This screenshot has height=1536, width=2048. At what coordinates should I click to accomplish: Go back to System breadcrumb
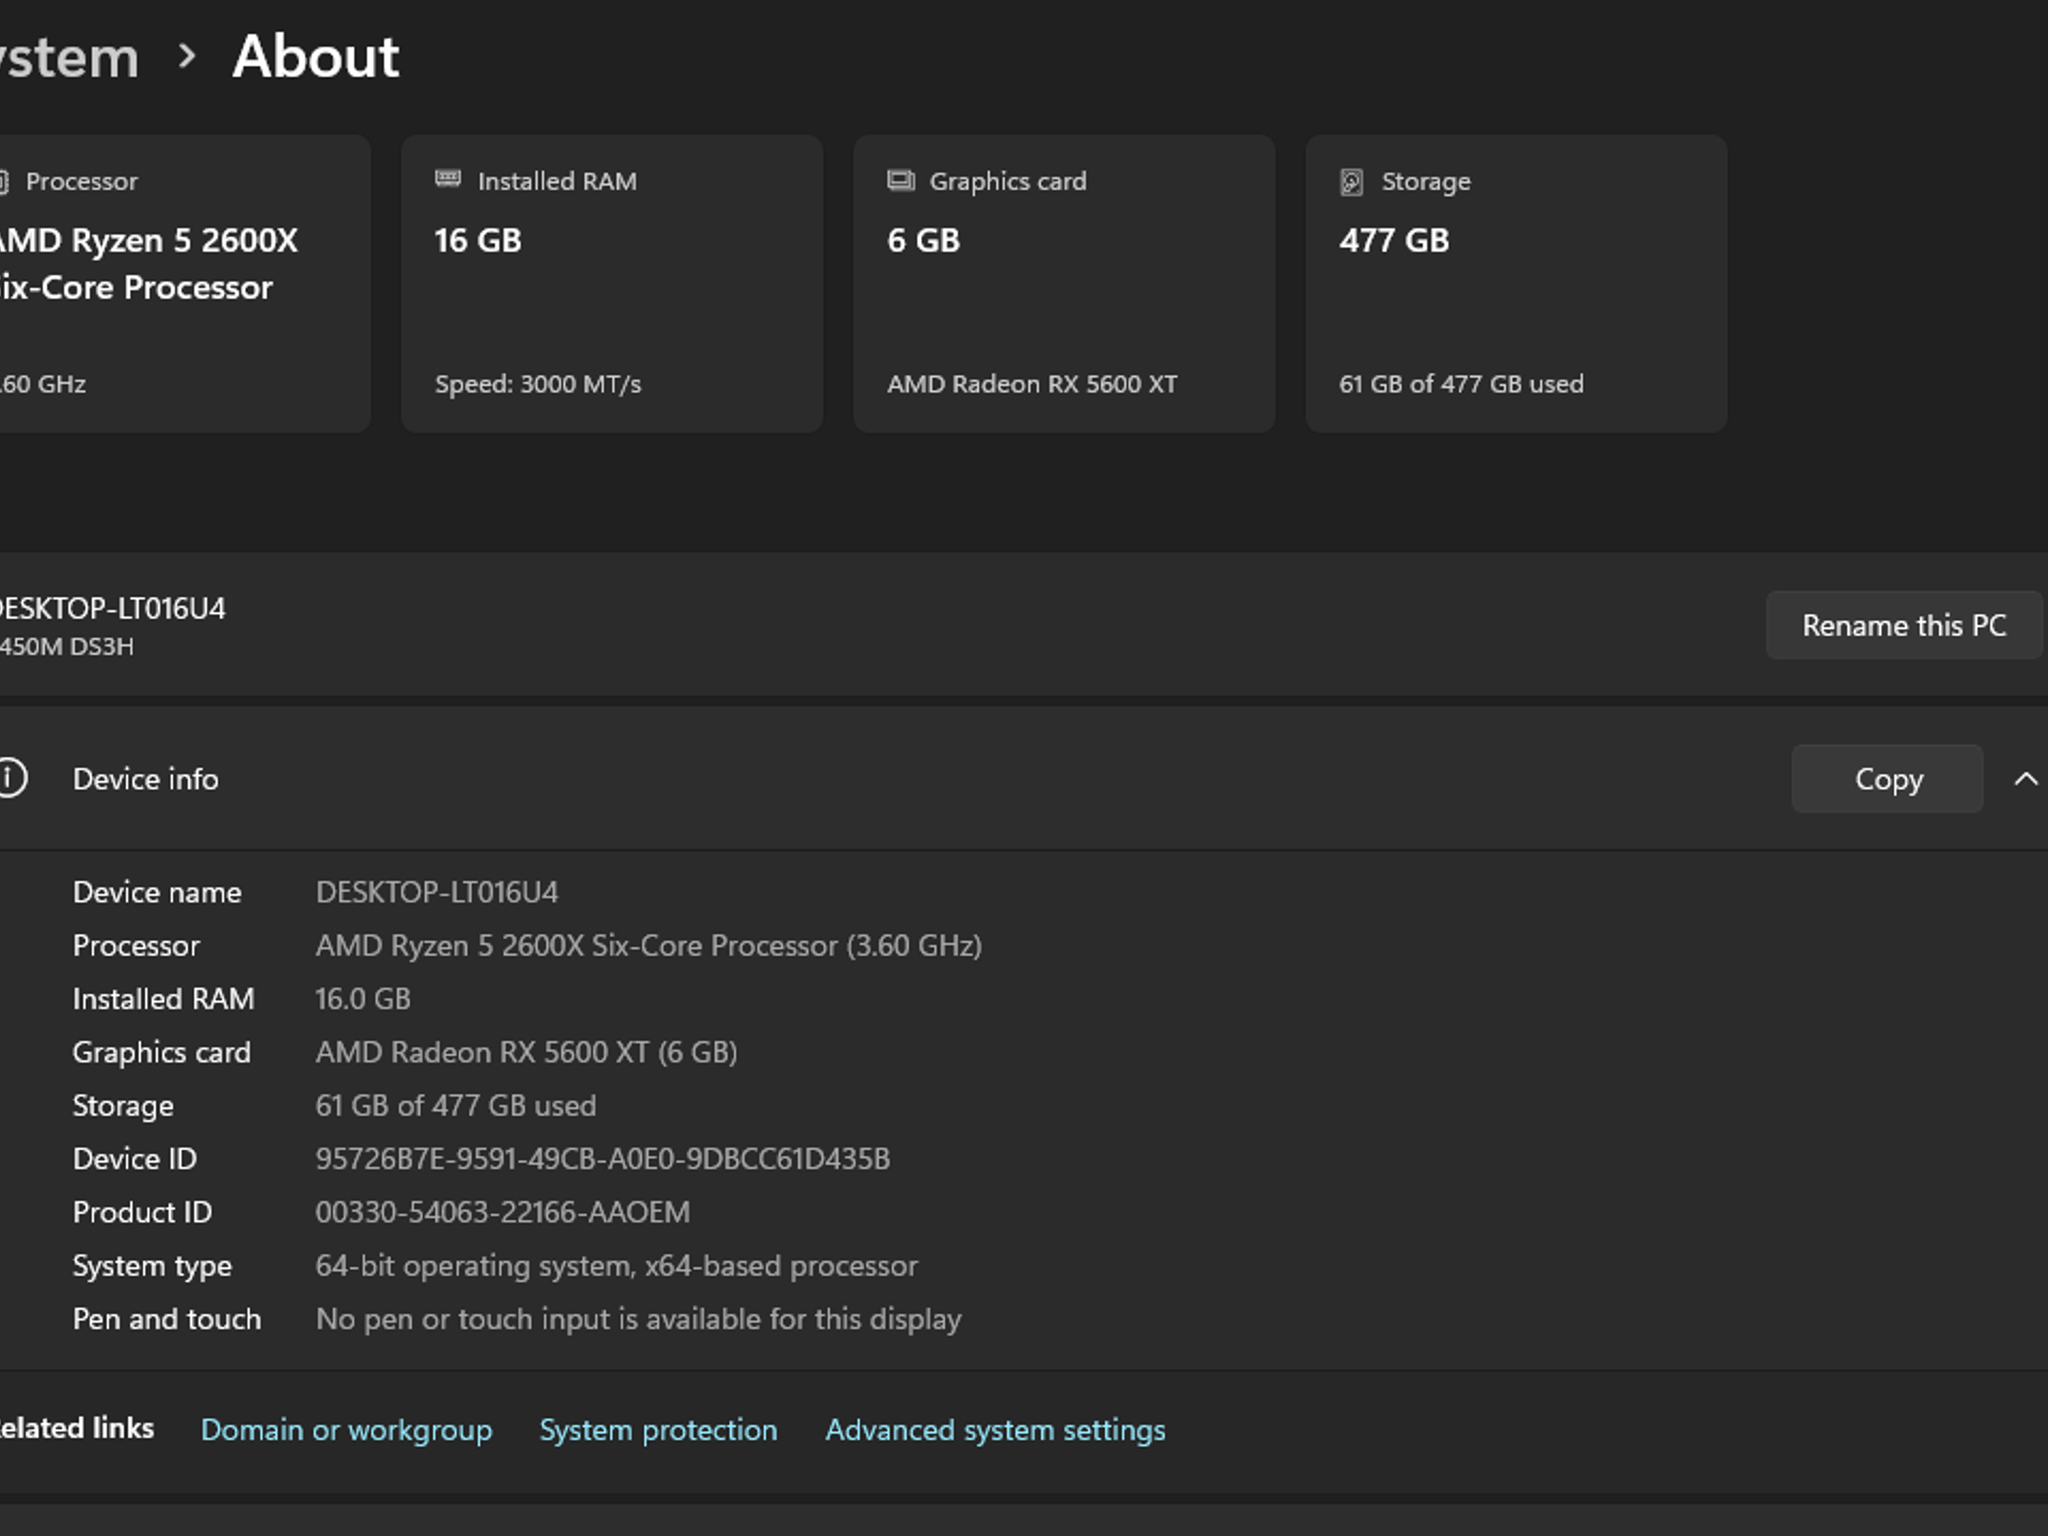coord(68,57)
